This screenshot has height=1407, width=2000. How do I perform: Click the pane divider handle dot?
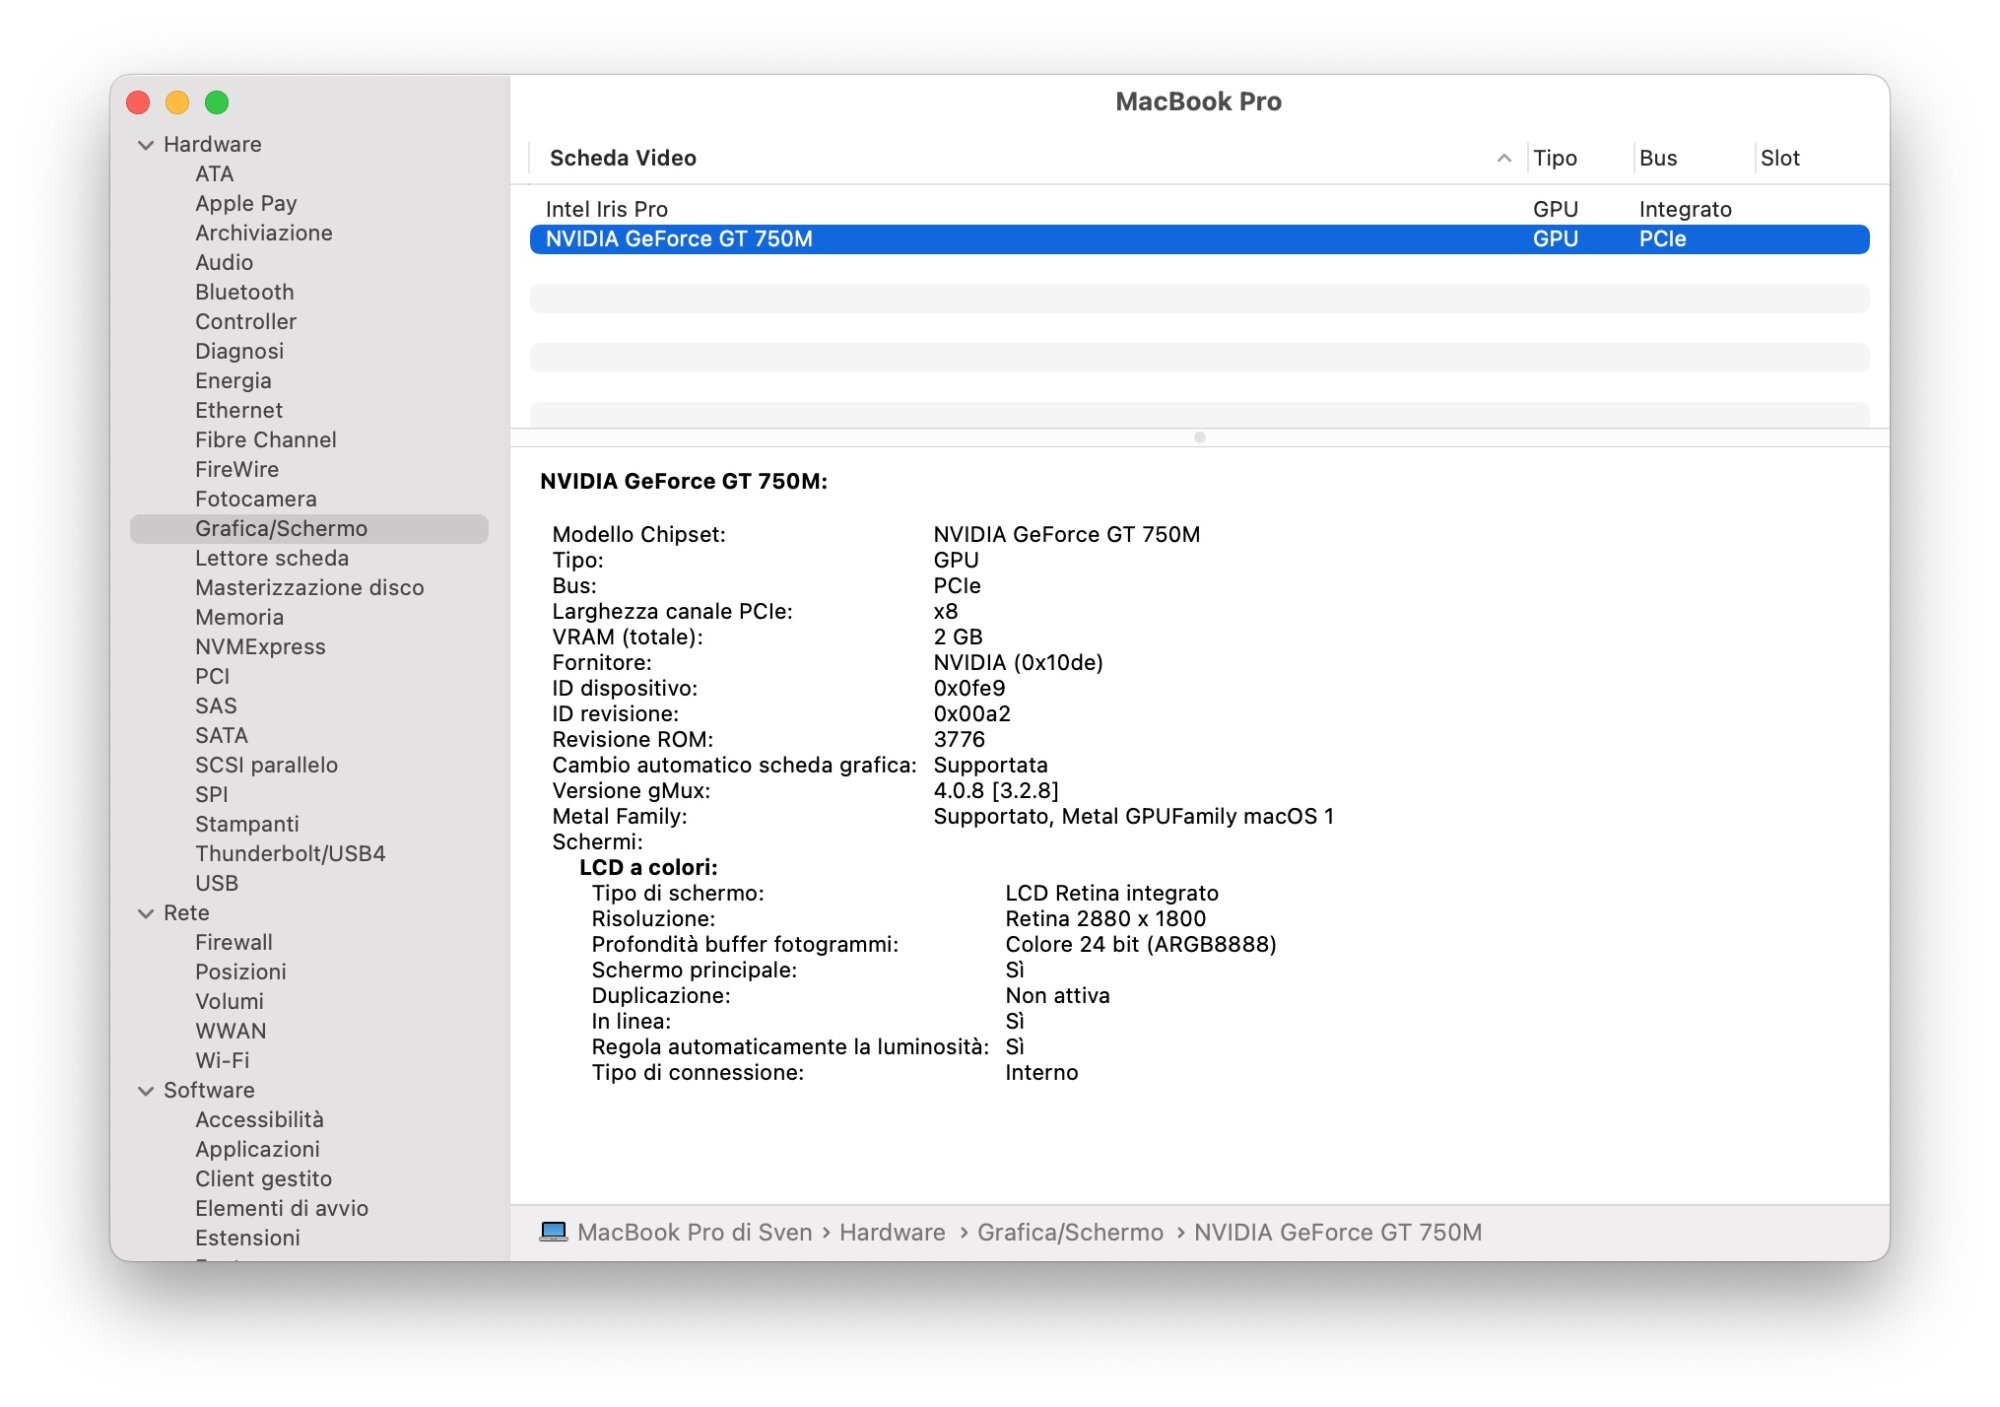click(x=1199, y=437)
